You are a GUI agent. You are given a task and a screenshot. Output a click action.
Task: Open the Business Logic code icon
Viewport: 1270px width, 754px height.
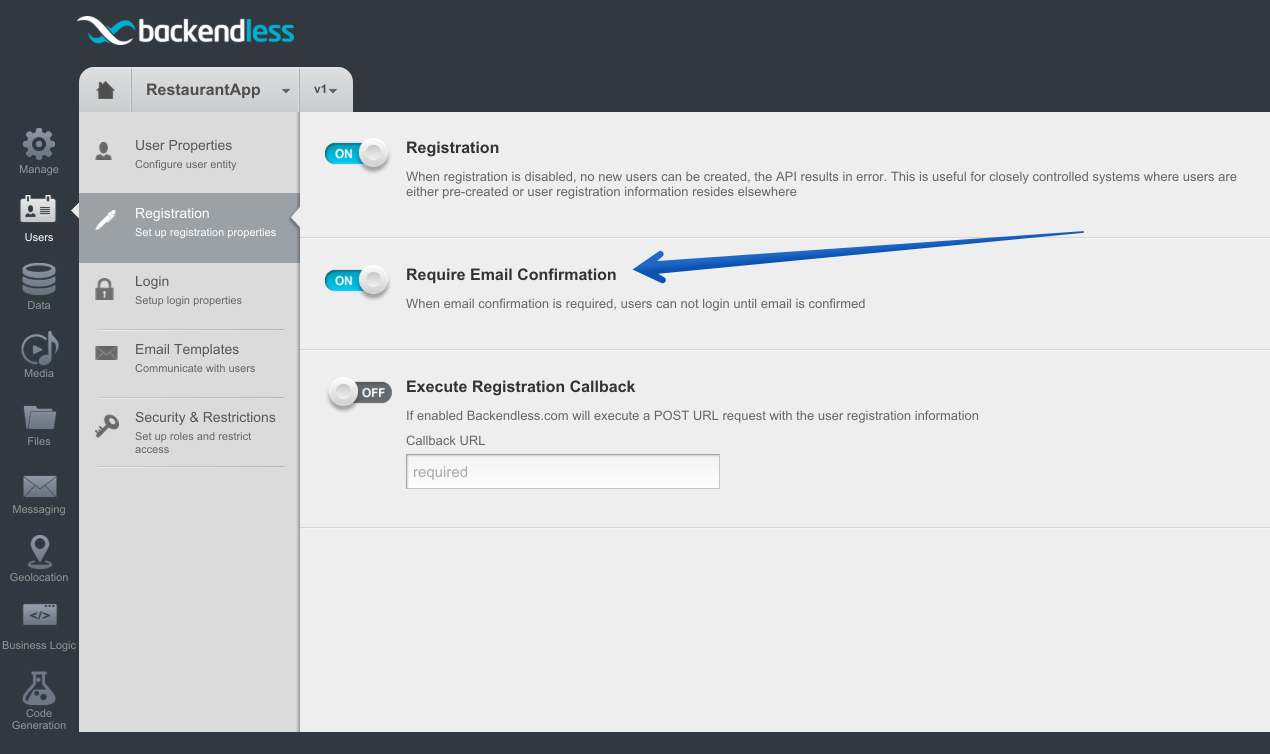[39, 615]
